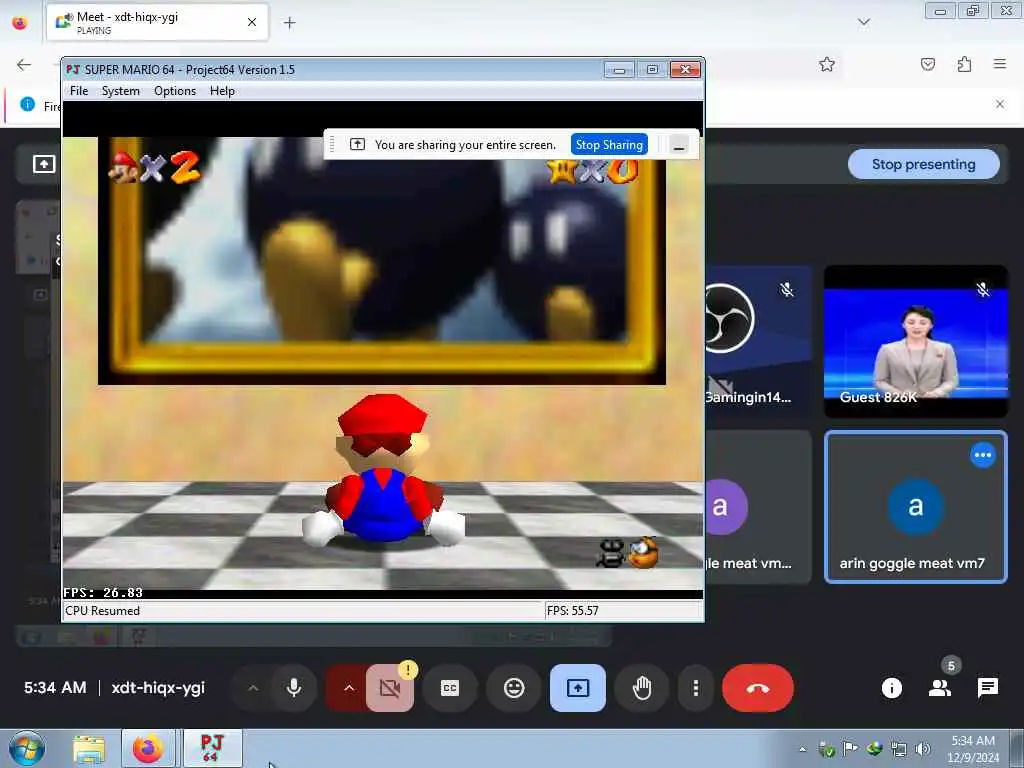Open the Pocket save icon in Firefox
The height and width of the screenshot is (768, 1024).
pos(927,64)
